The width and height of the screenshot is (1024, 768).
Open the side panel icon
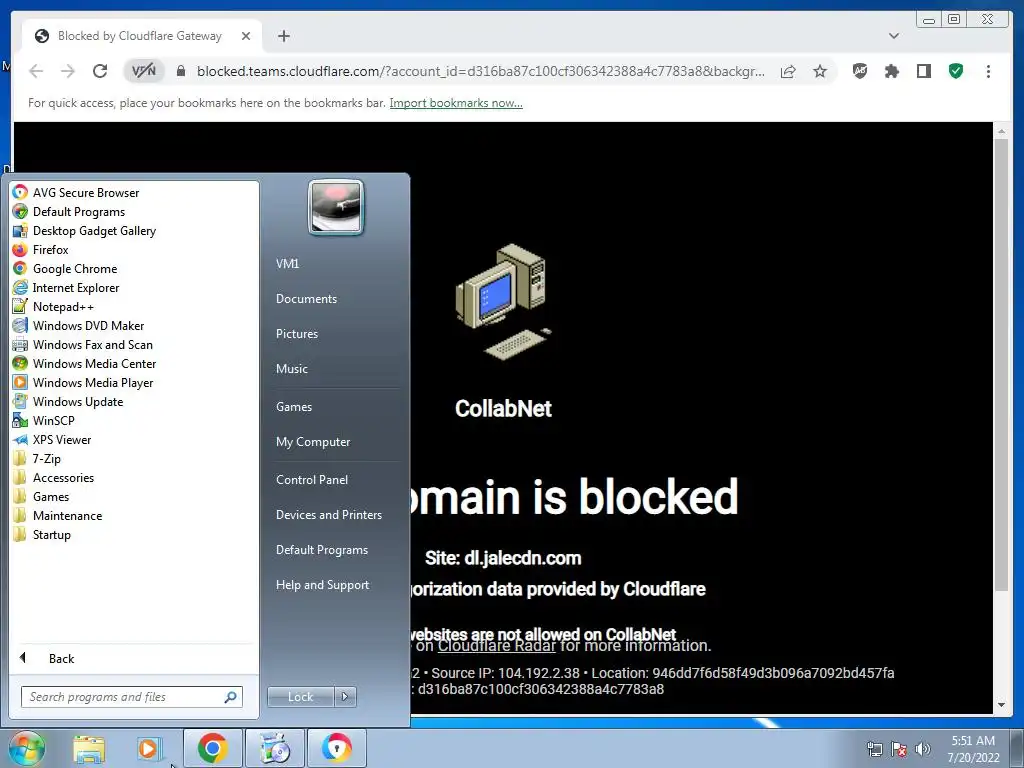click(923, 71)
